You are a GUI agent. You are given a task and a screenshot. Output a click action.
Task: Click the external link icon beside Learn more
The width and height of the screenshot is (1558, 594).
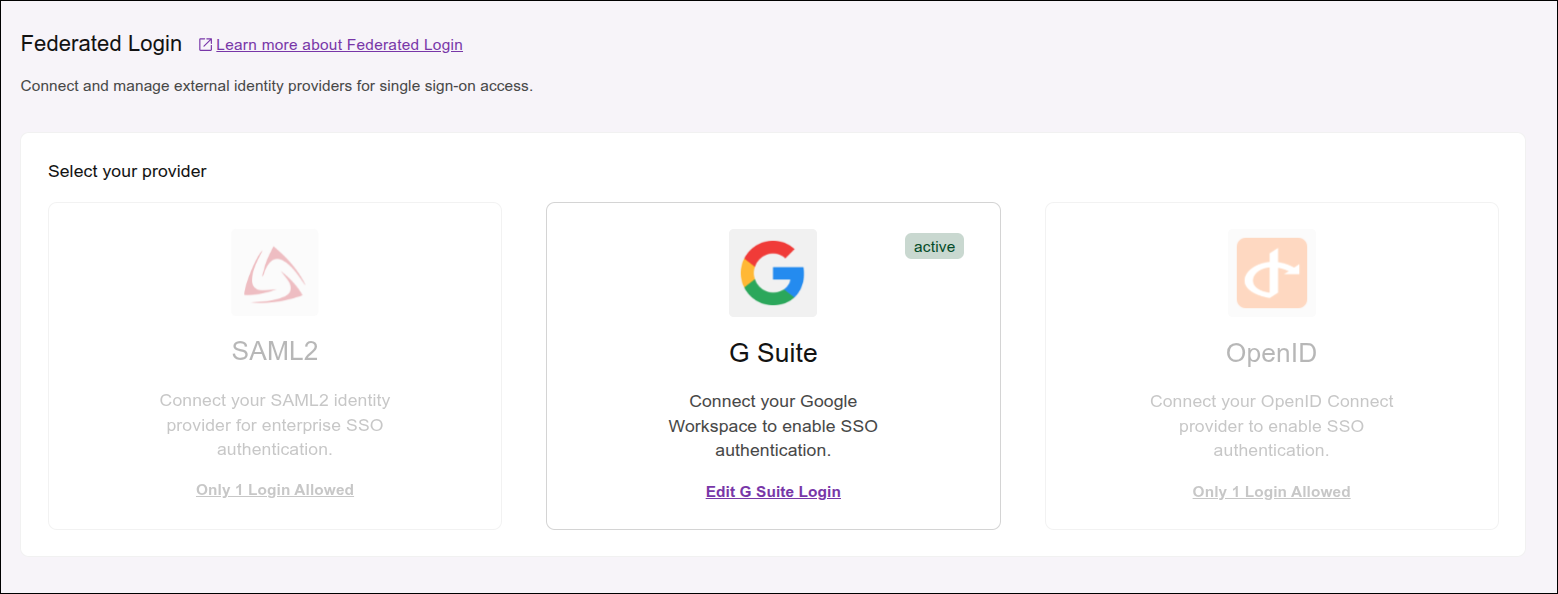point(204,44)
